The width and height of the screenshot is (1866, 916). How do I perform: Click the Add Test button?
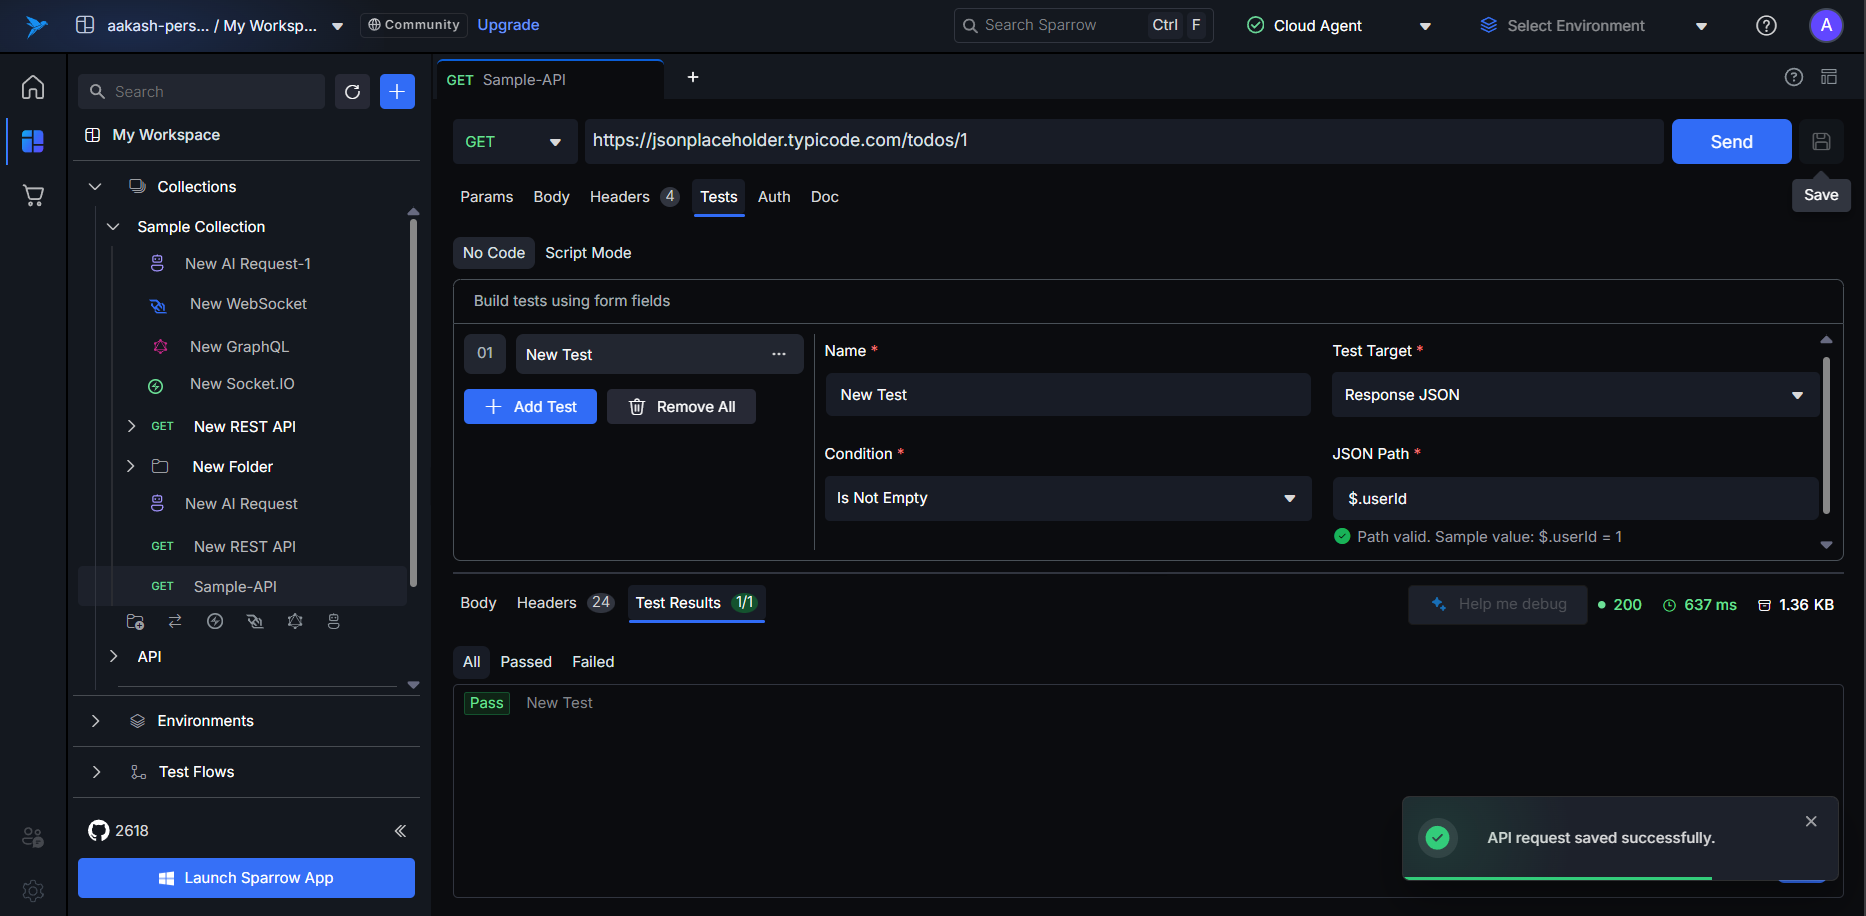pos(530,407)
